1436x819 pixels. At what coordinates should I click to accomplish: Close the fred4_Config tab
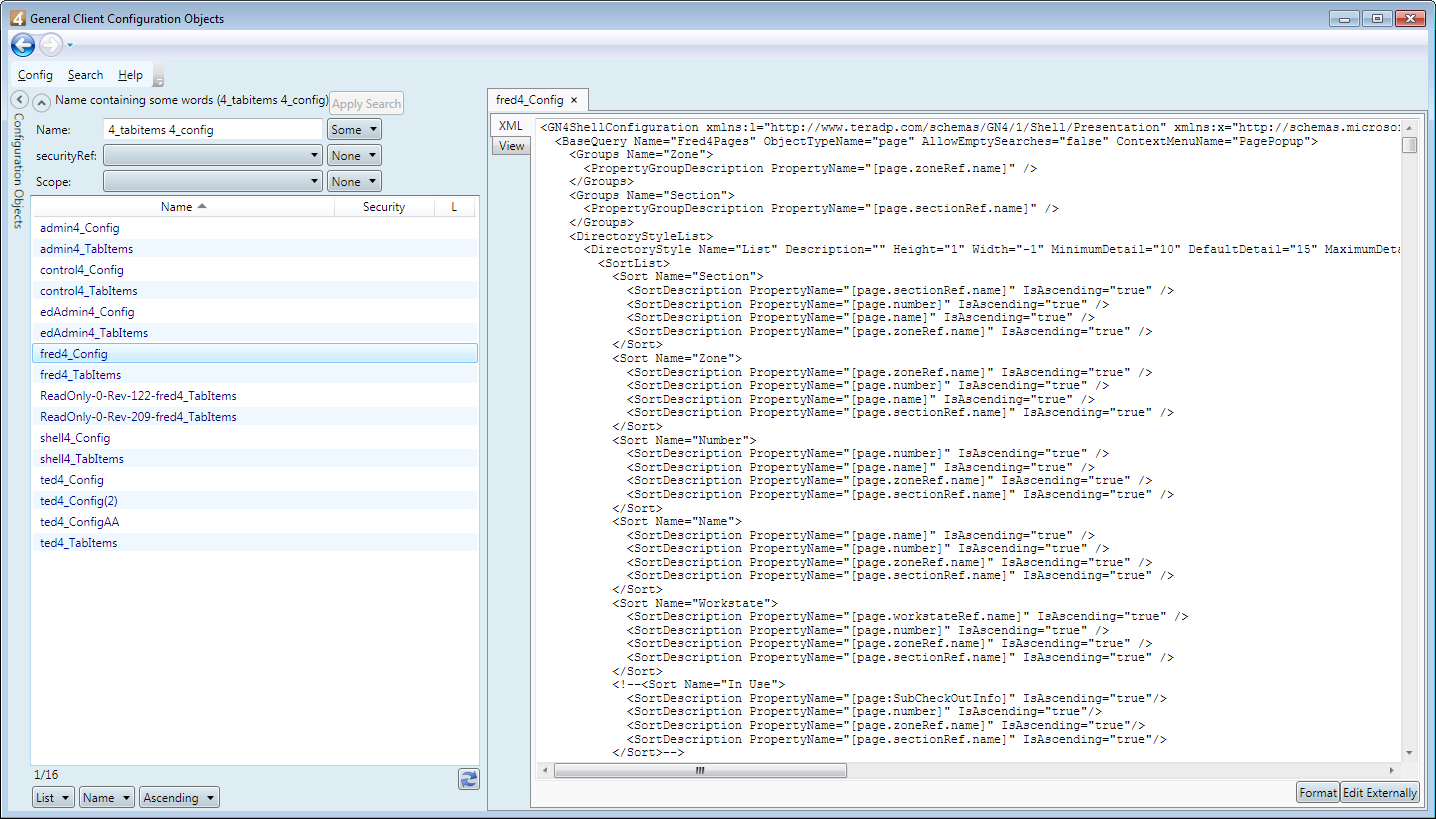pyautogui.click(x=574, y=100)
